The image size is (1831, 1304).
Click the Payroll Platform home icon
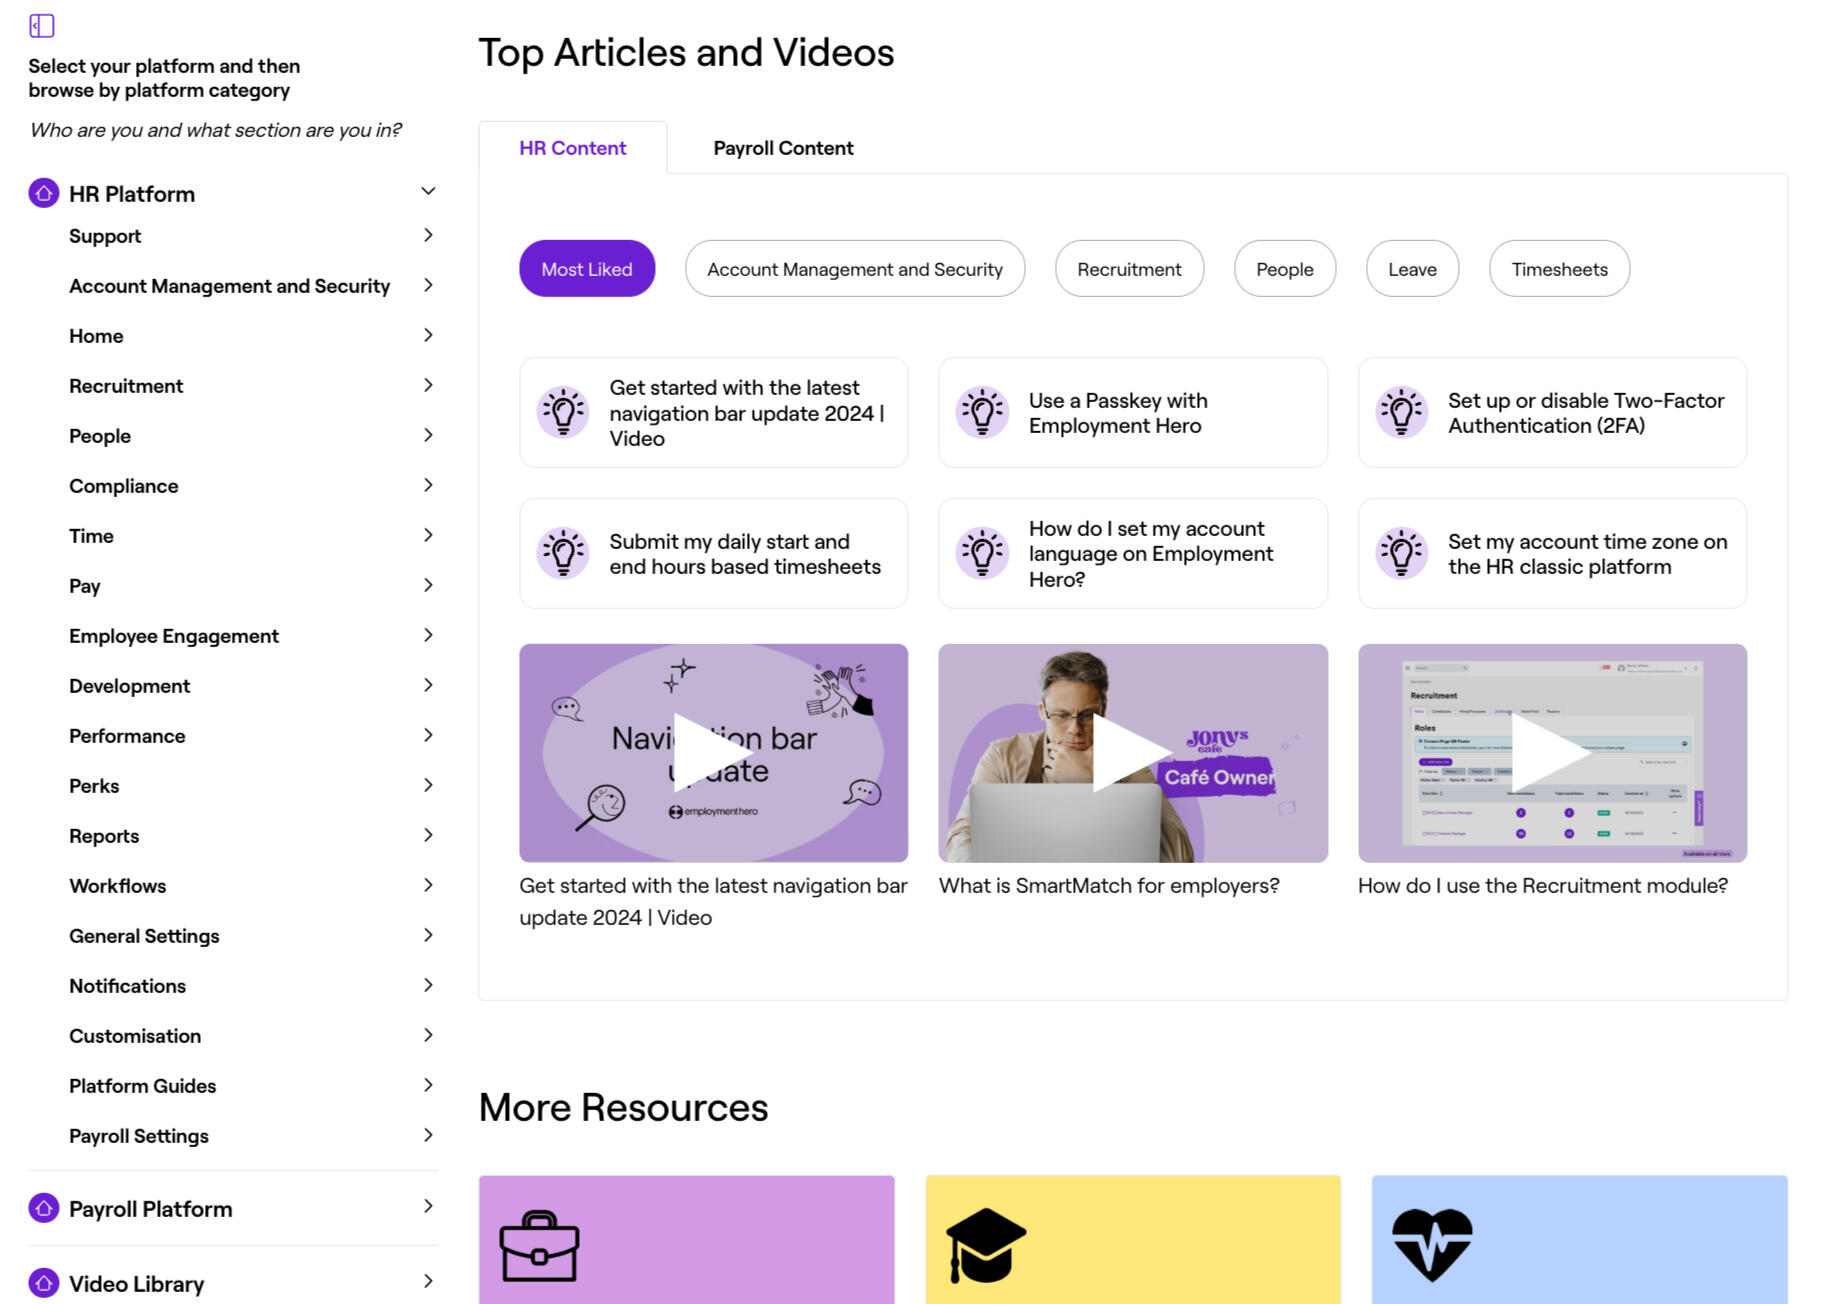pyautogui.click(x=44, y=1208)
